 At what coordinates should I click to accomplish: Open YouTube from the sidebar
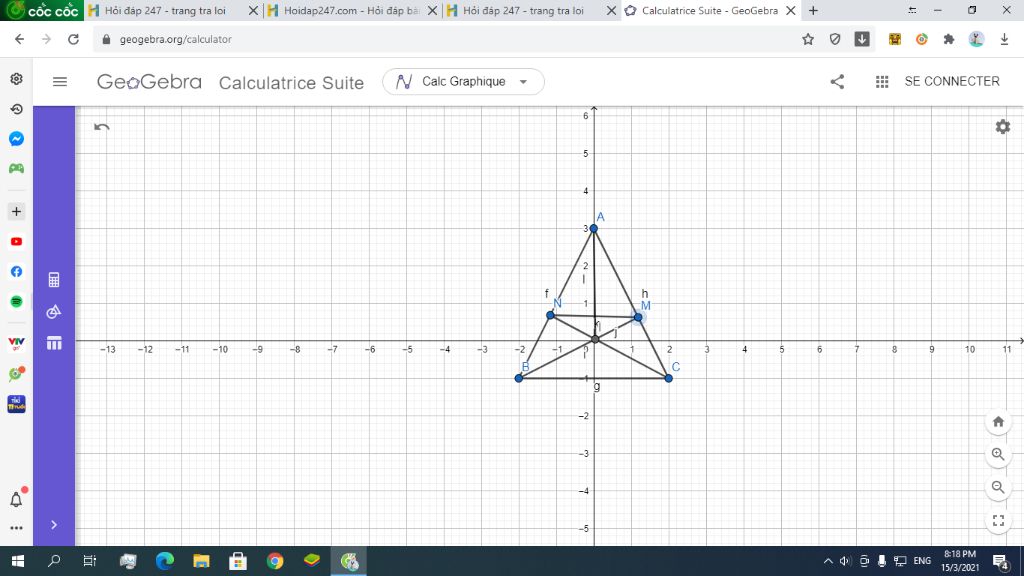click(16, 242)
